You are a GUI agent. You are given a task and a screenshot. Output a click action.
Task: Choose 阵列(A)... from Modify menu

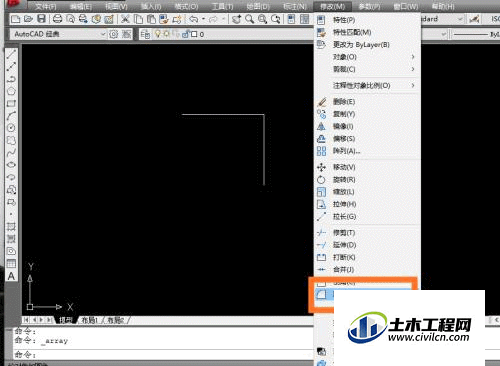coord(367,151)
